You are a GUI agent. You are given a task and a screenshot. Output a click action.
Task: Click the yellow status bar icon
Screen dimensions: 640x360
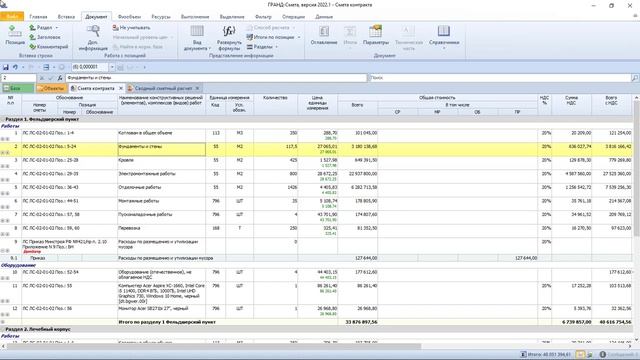click(x=580, y=354)
